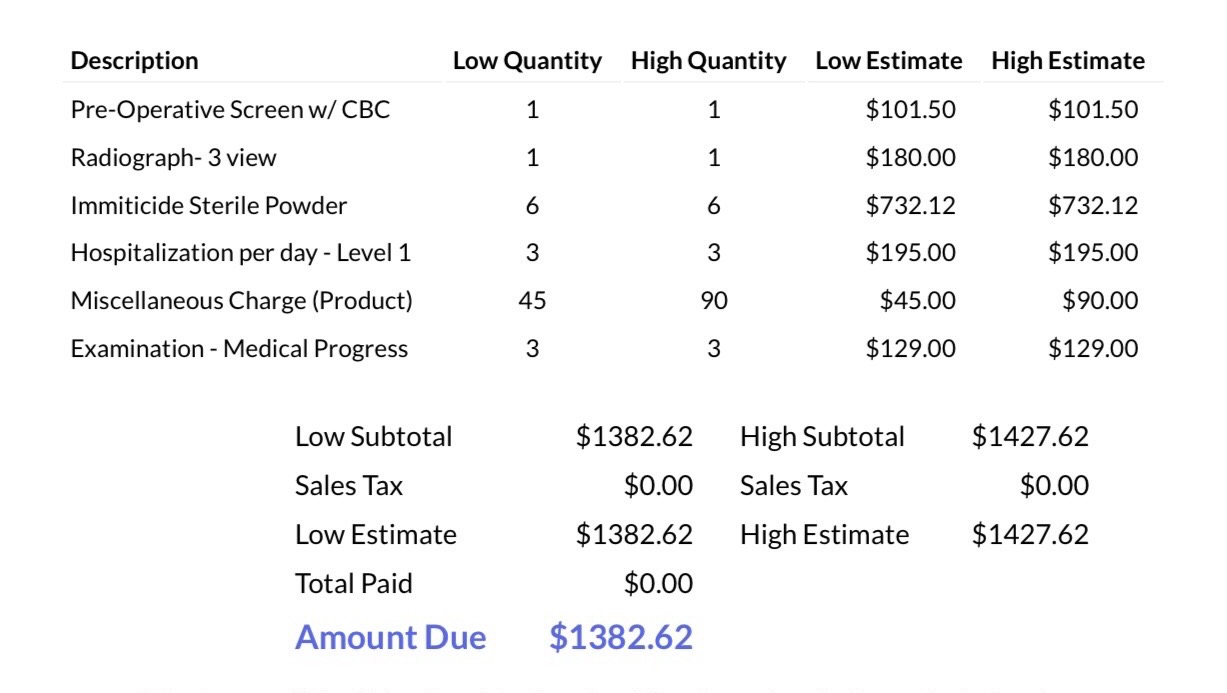This screenshot has width=1227, height=693.
Task: Click the Miscellaneous Charge (Product) item
Action: pyautogui.click(x=241, y=301)
